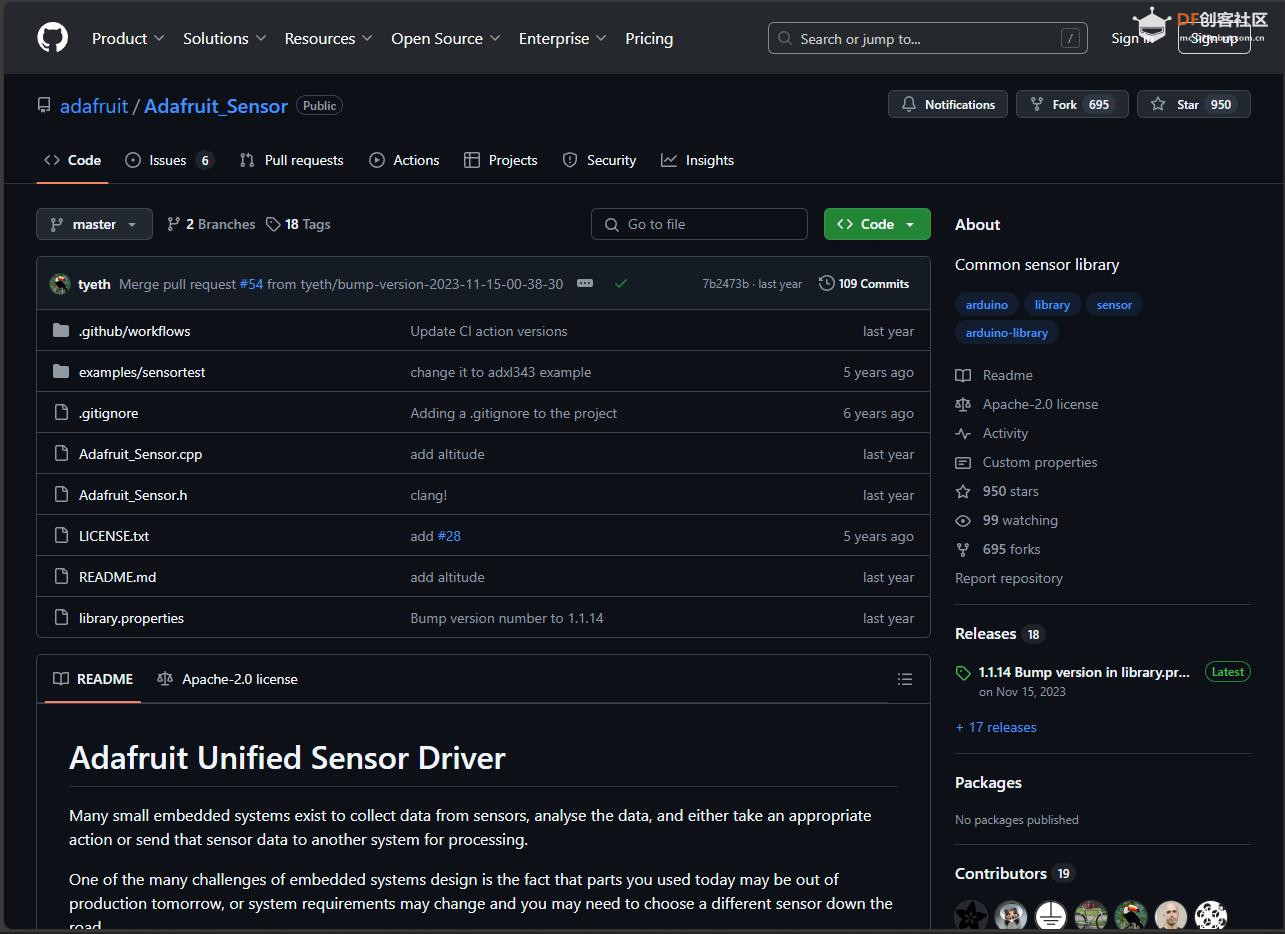
Task: Open README outline list icon
Action: [905, 679]
